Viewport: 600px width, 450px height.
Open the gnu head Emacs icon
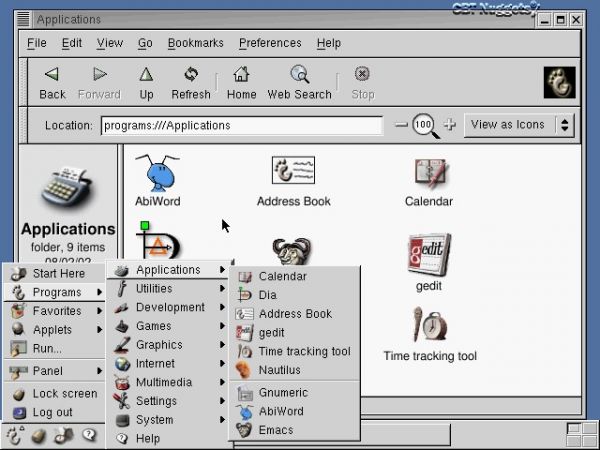(292, 251)
